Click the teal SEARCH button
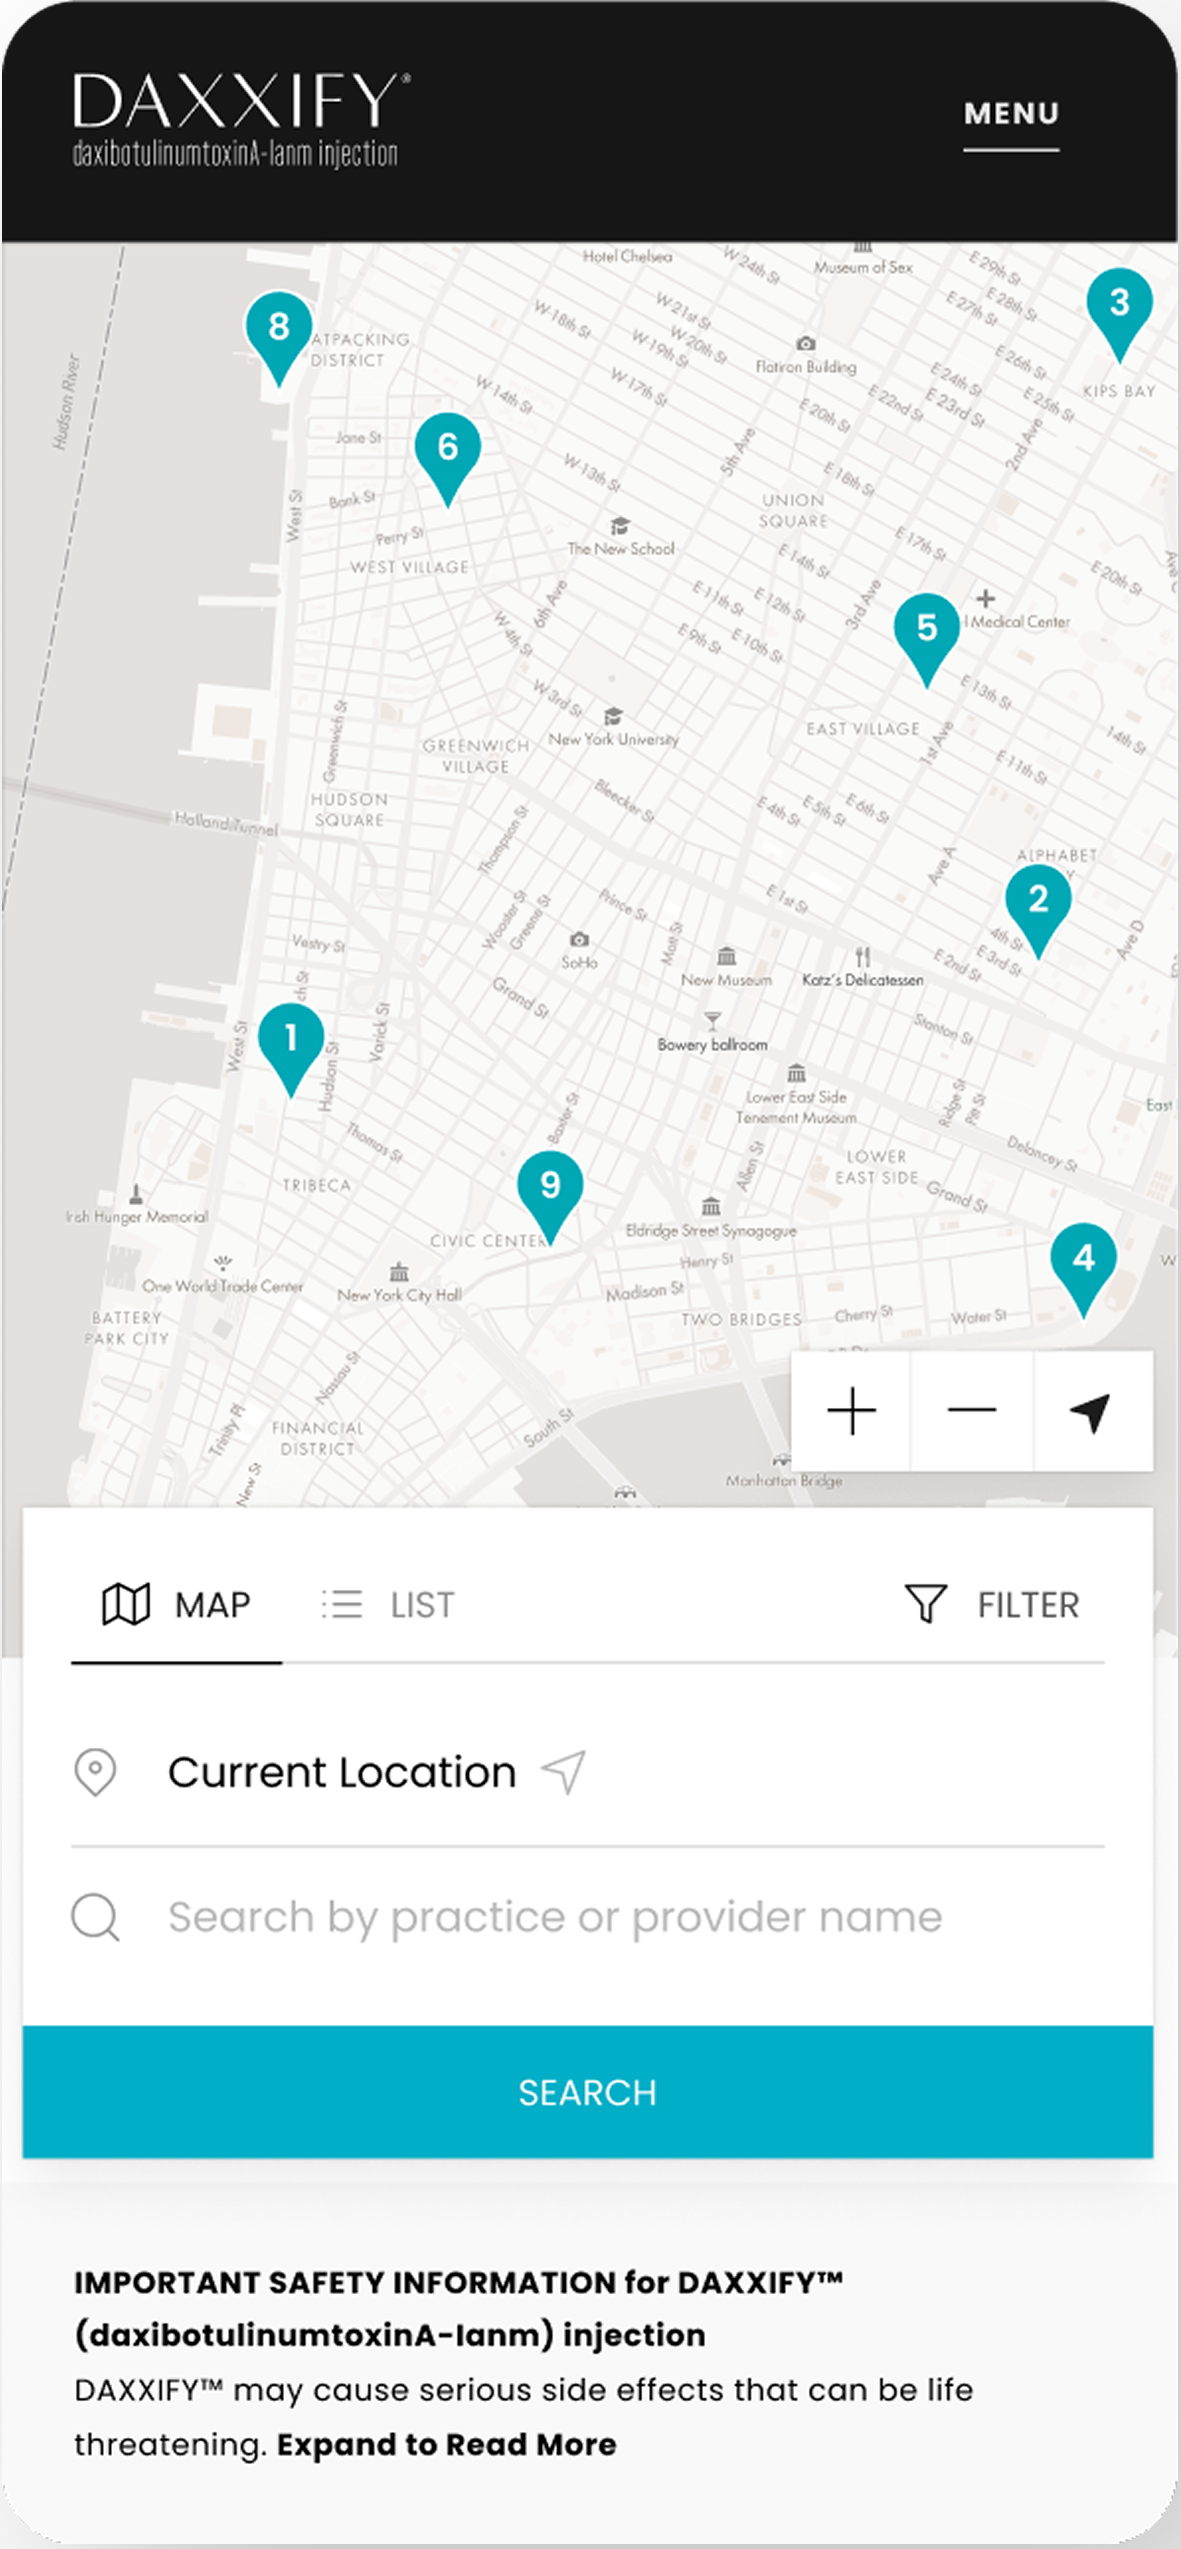Screen dimensions: 1181x2549 587,2092
